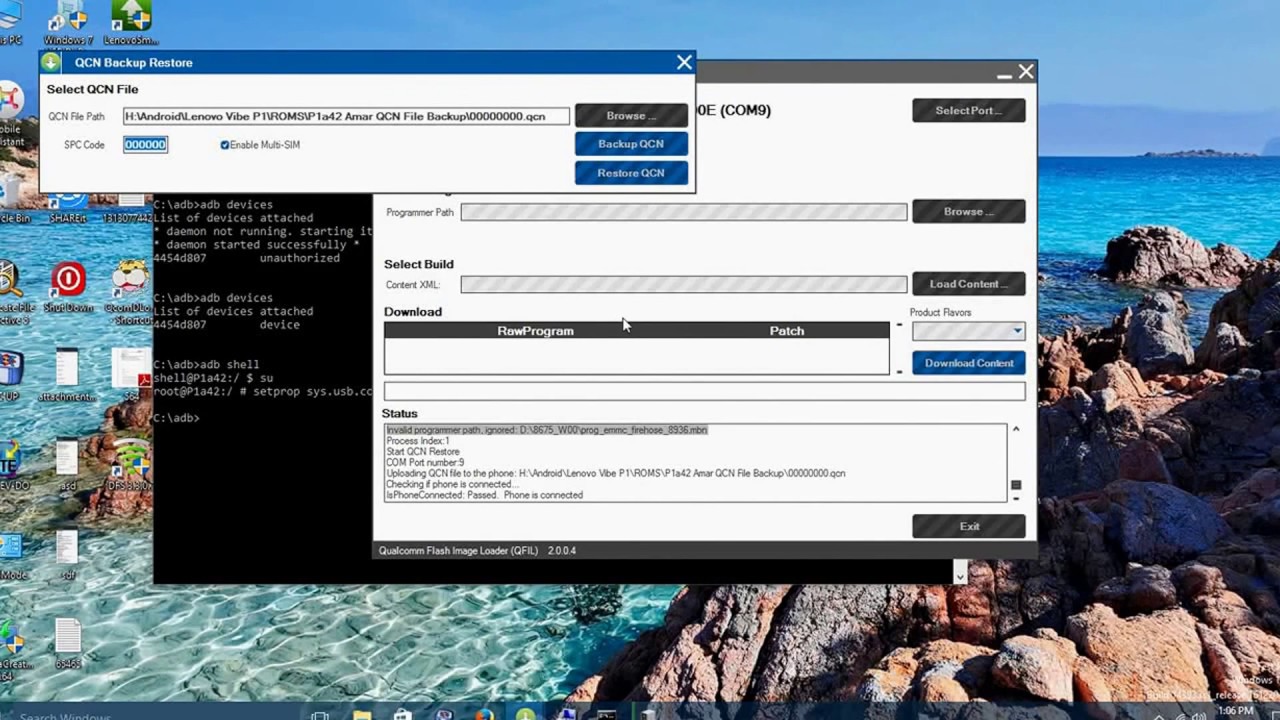Click the download progress bar in QFIL
Screen dimensions: 1280x720
[704, 391]
